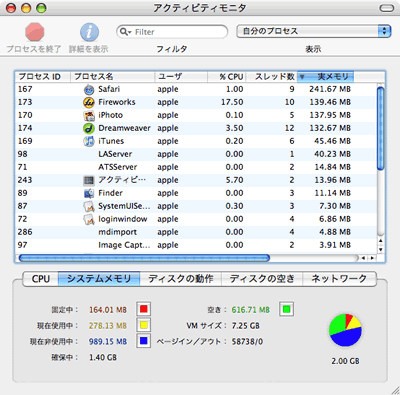The image size is (400, 395).
Task: Select the Safari compass icon
Action: [x=89, y=89]
